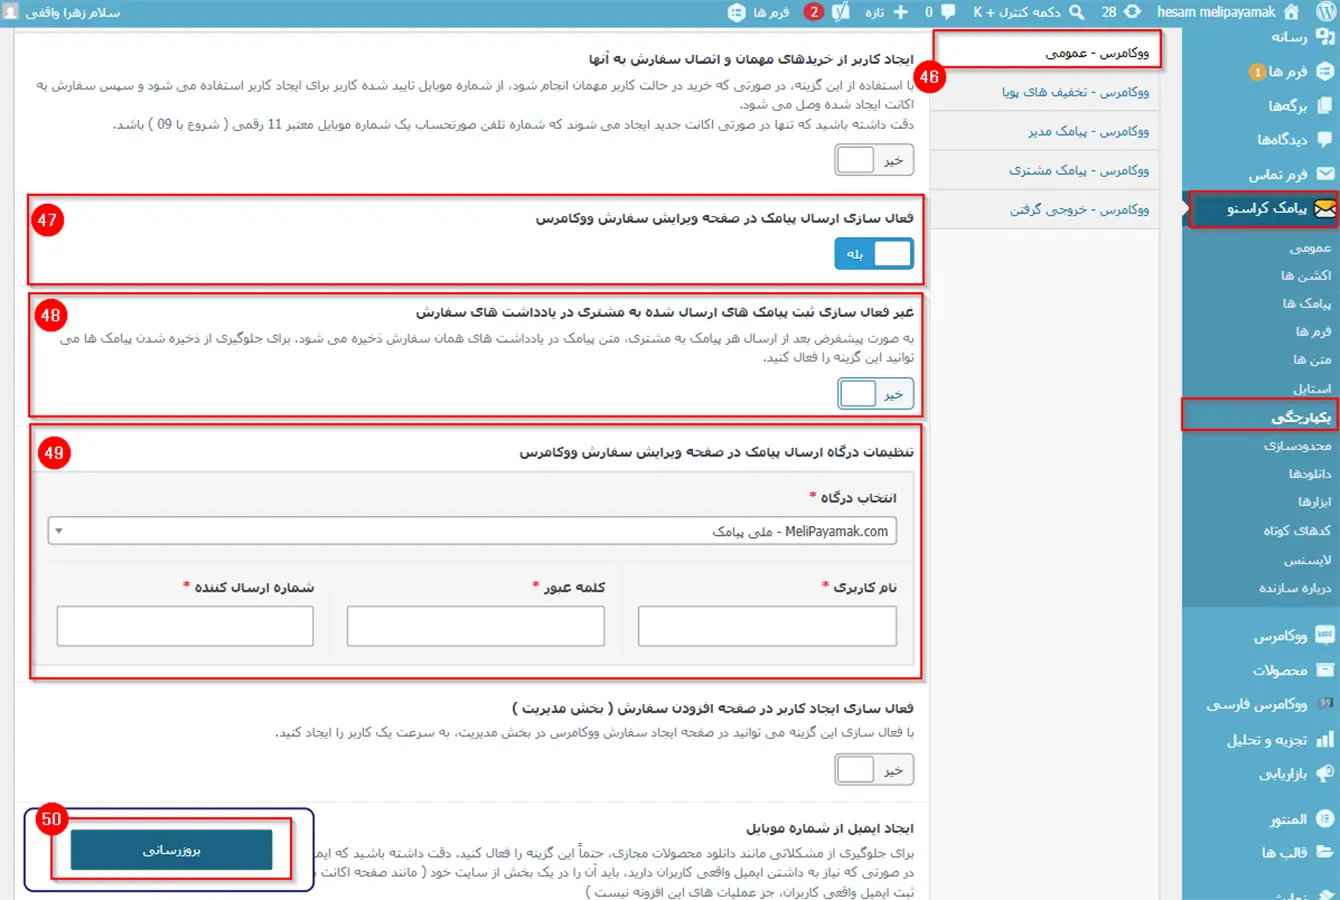1340x900 pixels.
Task: Toggle SMS sending on order edit page
Action: [x=874, y=254]
